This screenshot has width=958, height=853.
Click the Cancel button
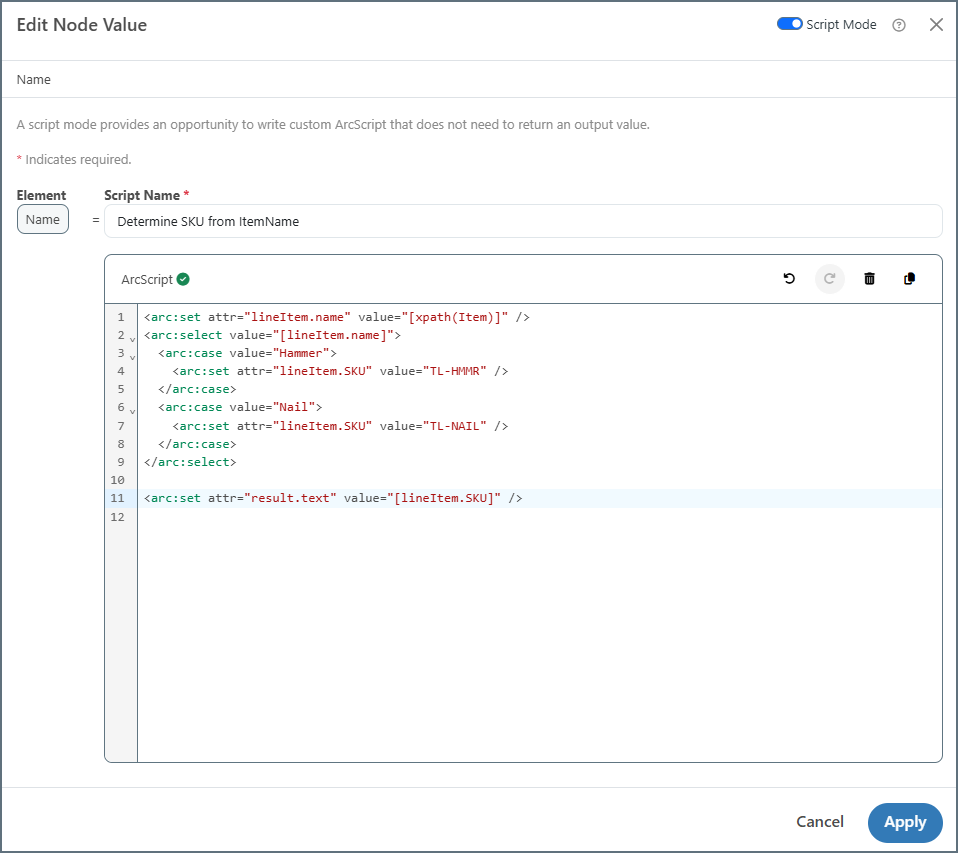pos(819,822)
